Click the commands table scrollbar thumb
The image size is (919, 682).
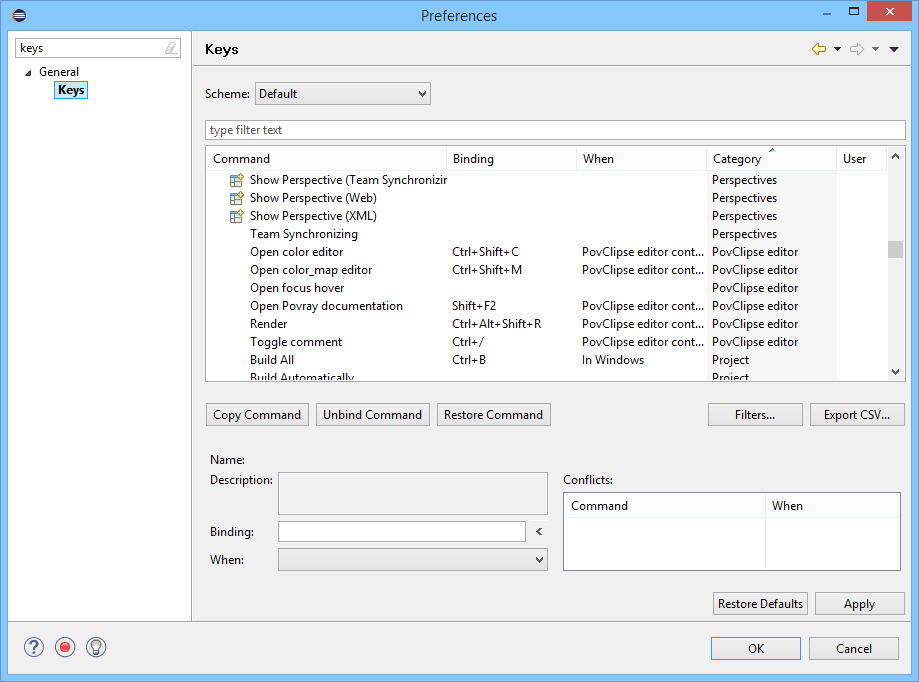(x=895, y=249)
